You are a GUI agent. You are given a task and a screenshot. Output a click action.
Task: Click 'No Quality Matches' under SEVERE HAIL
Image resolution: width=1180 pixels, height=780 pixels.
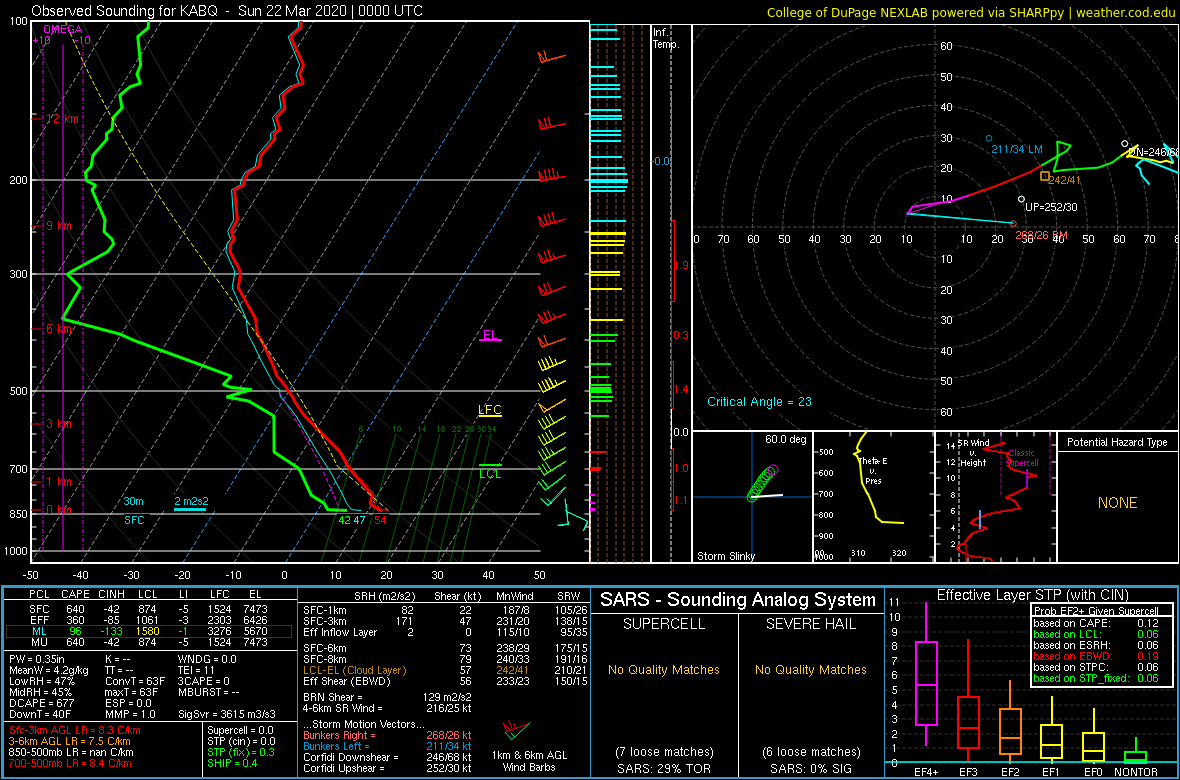pos(810,670)
